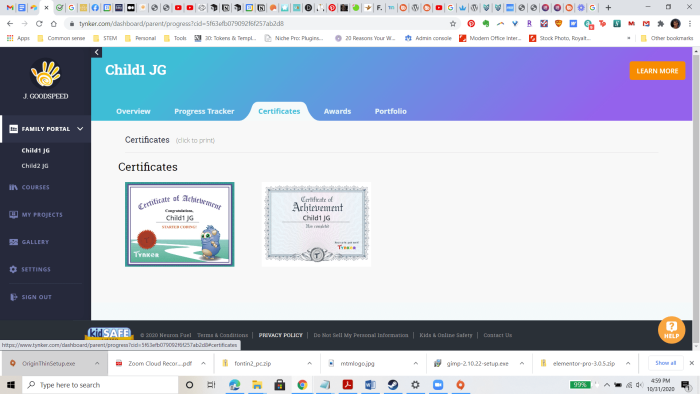The image size is (700, 394).
Task: Open options for fontin2_pc.zip download
Action: coord(309,364)
